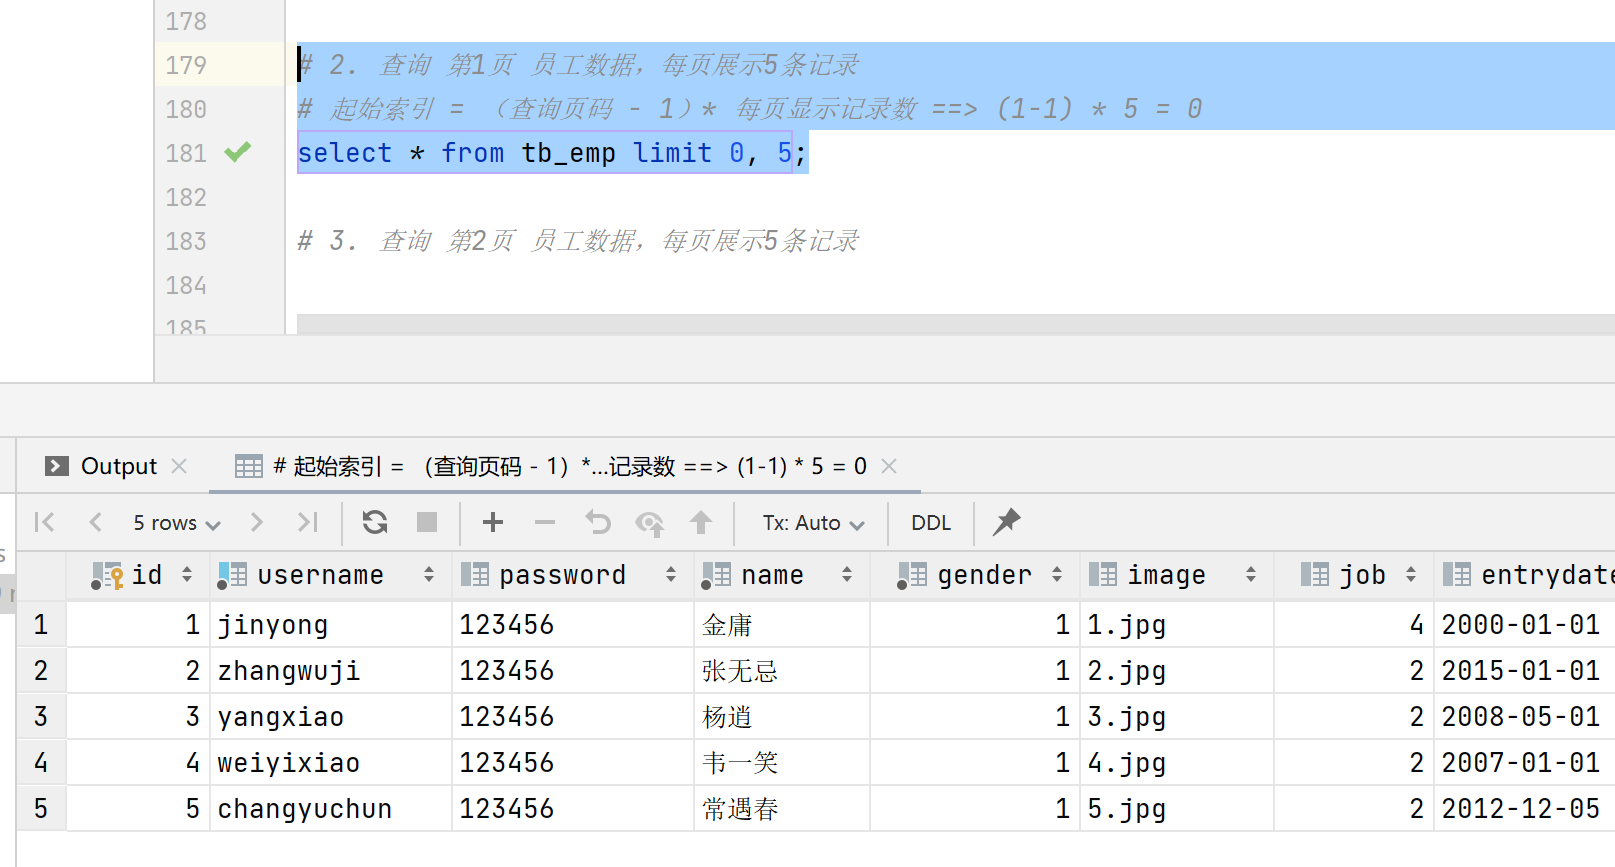The width and height of the screenshot is (1615, 867).
Task: Select the image cell 3.jpg
Action: (x=1177, y=717)
